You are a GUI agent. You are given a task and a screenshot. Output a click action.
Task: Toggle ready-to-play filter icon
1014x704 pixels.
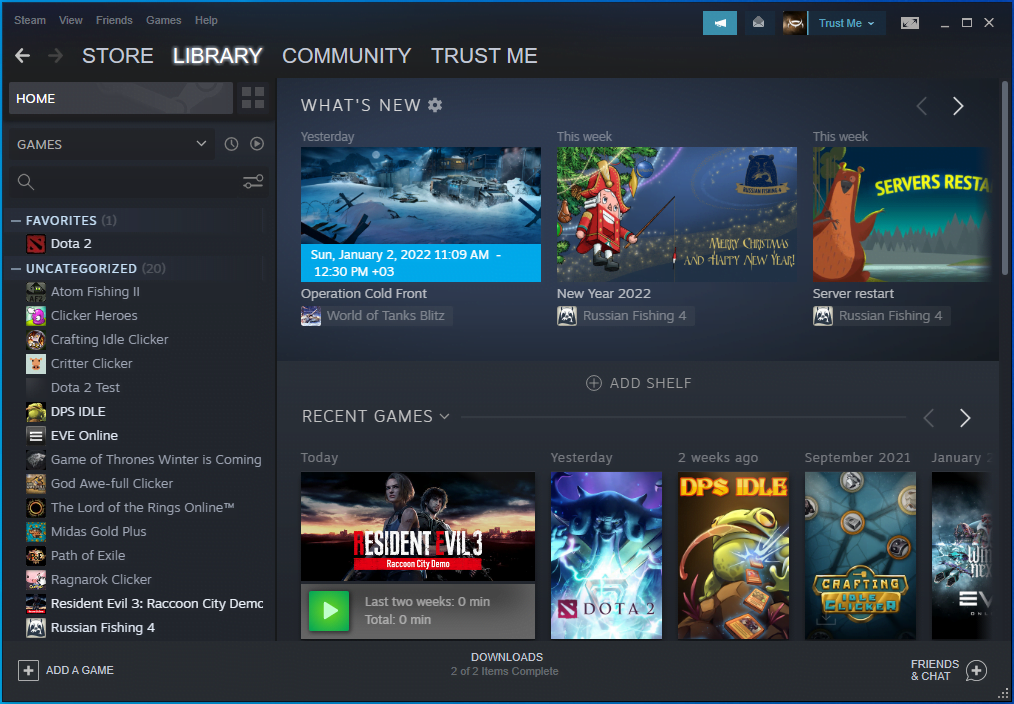(257, 144)
